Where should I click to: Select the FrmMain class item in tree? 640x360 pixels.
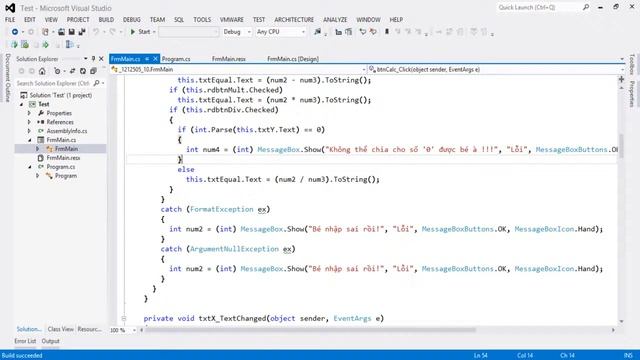click(x=66, y=149)
